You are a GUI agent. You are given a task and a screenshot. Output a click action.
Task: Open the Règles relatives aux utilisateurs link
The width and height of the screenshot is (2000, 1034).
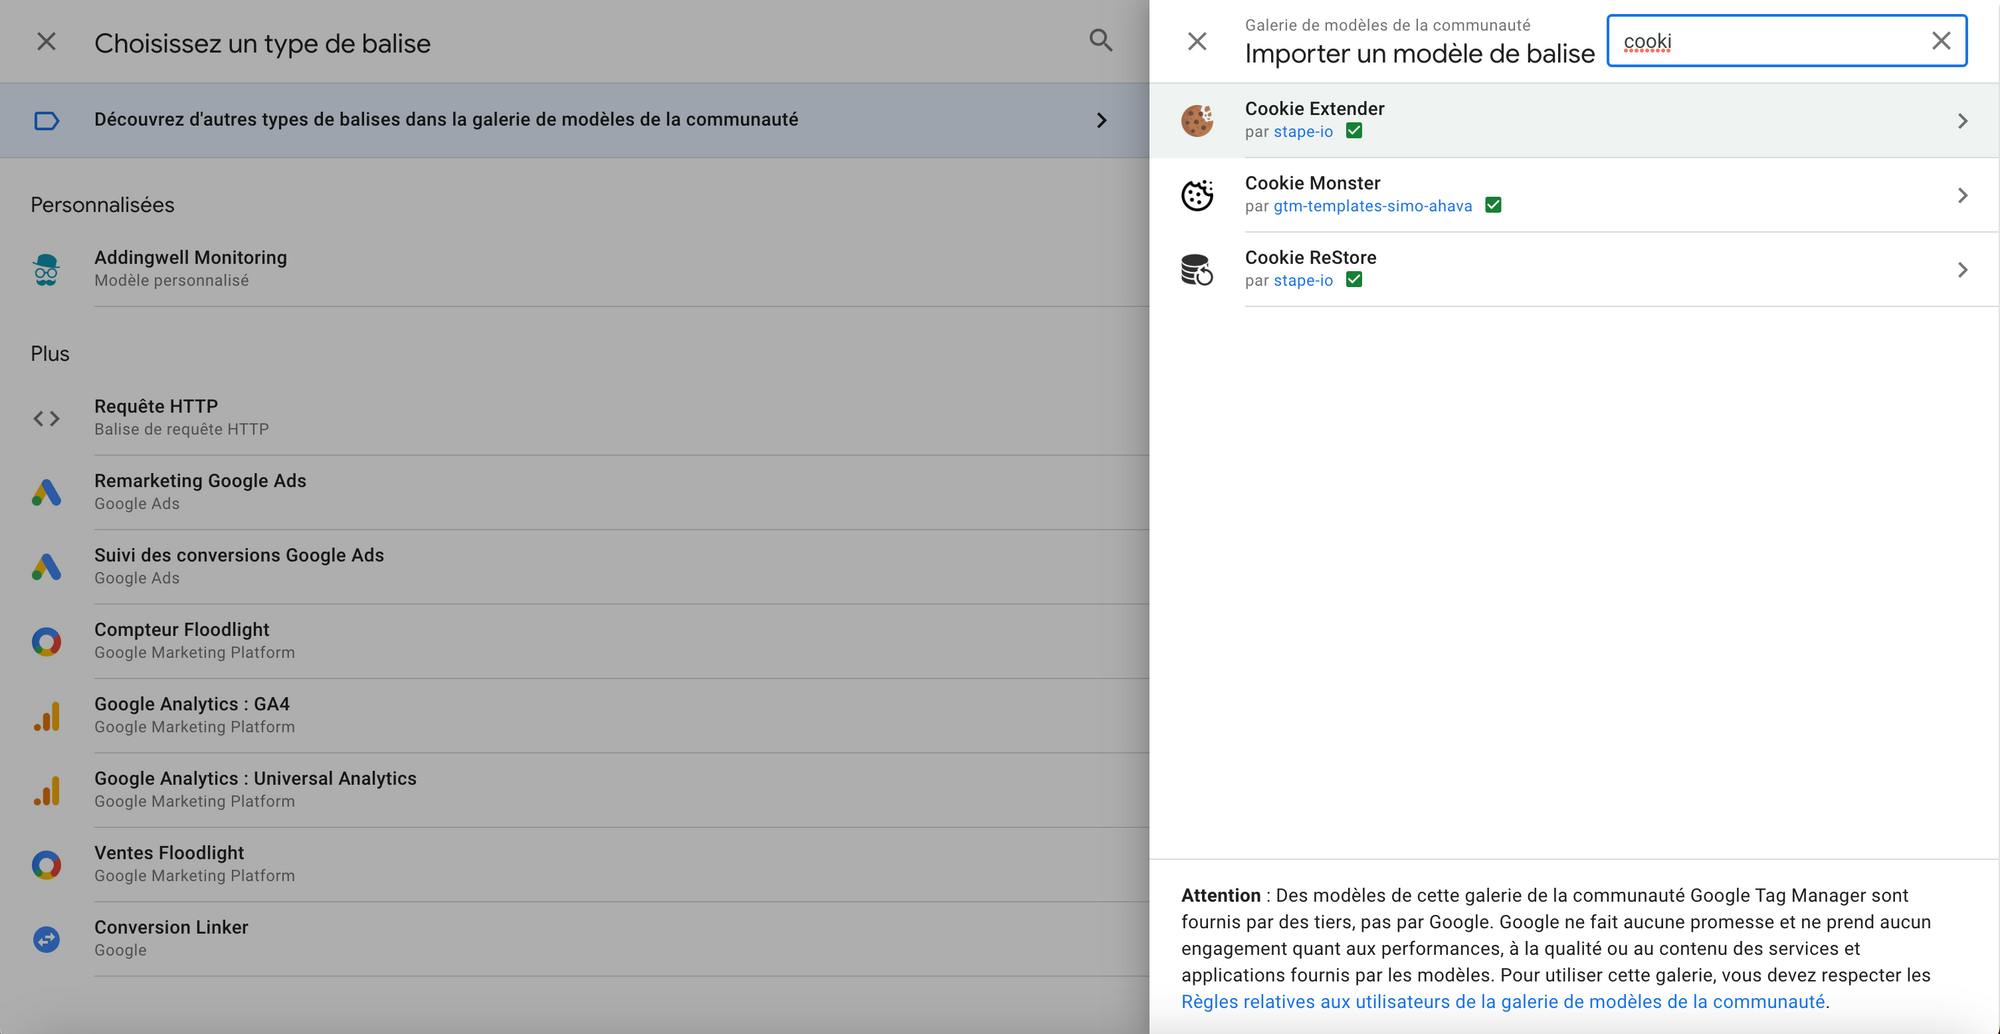pos(1503,1002)
